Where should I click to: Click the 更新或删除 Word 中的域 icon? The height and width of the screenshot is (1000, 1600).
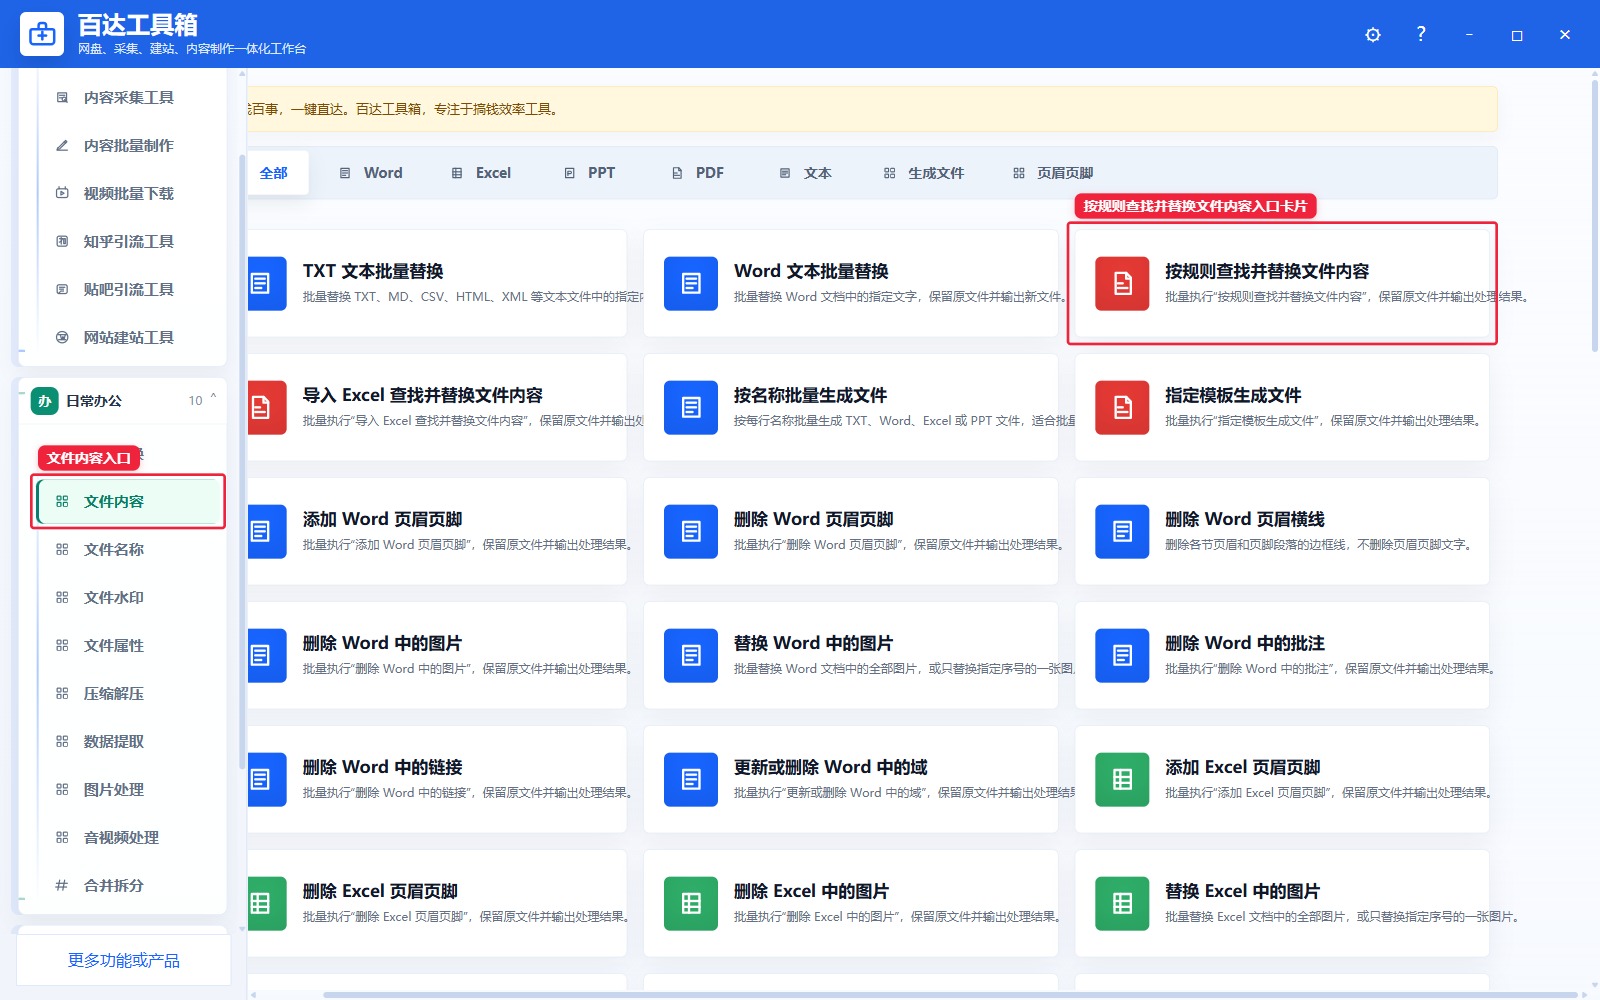click(691, 780)
